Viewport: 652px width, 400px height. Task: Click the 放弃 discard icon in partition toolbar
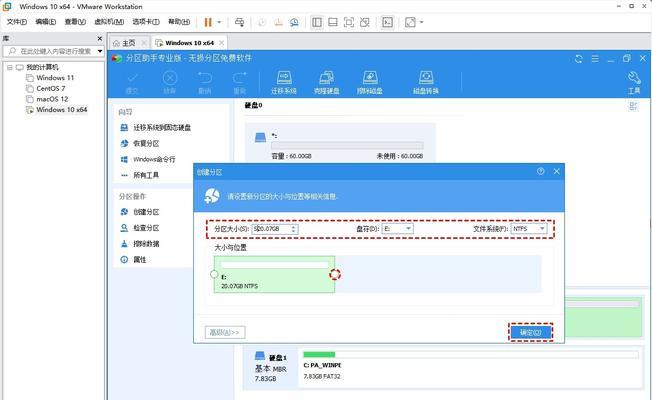point(169,83)
